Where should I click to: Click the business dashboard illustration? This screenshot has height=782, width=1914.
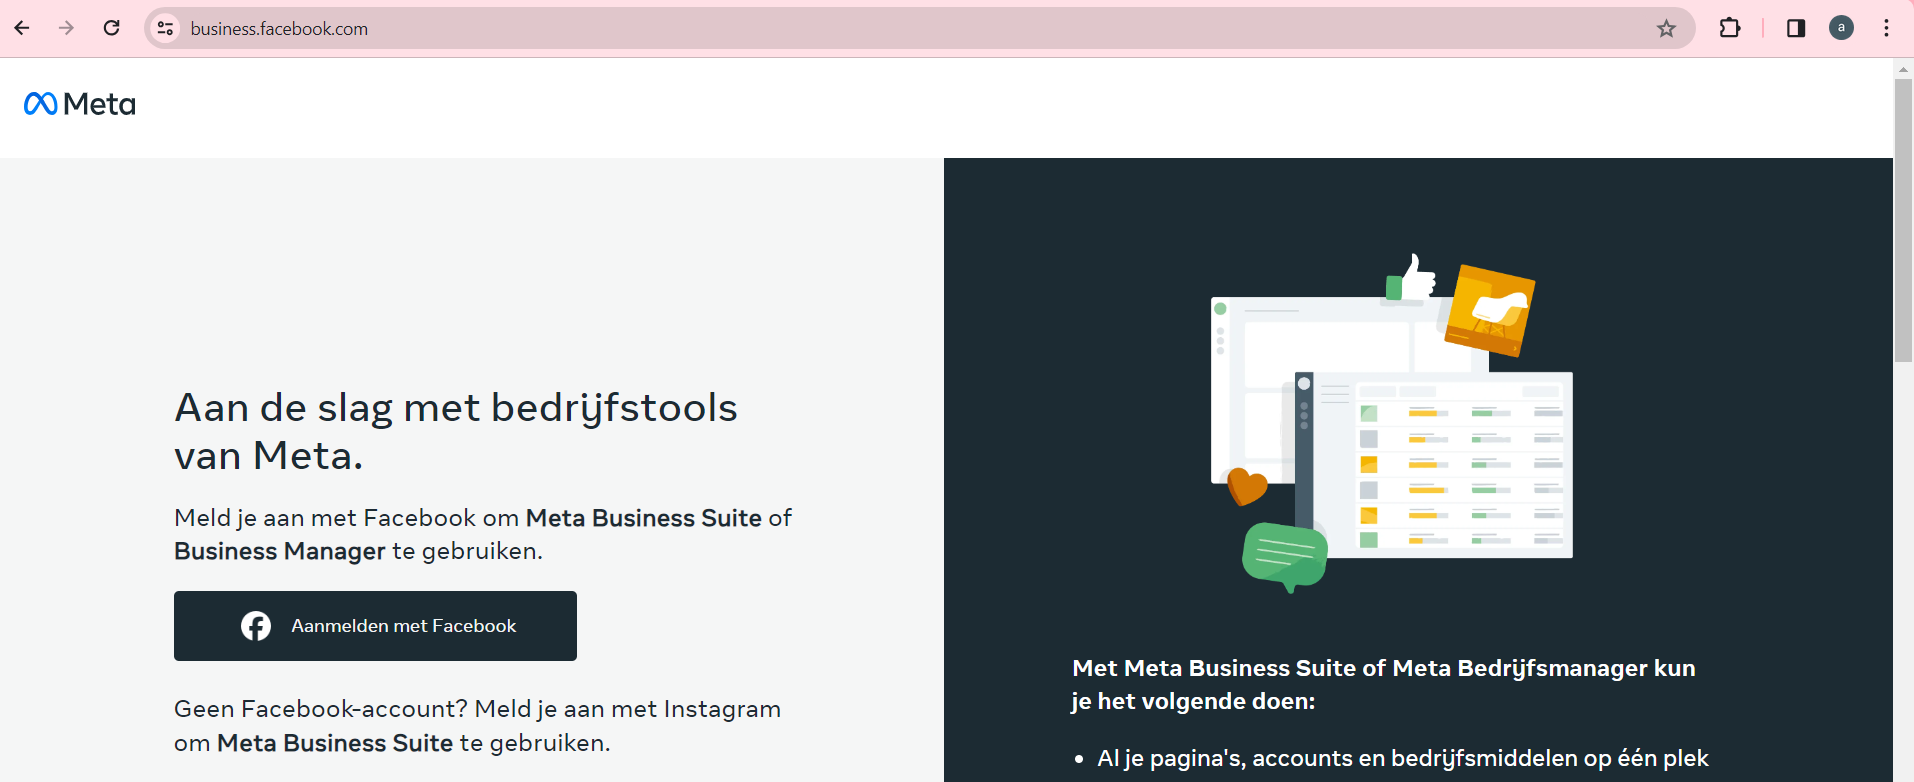point(1392,423)
